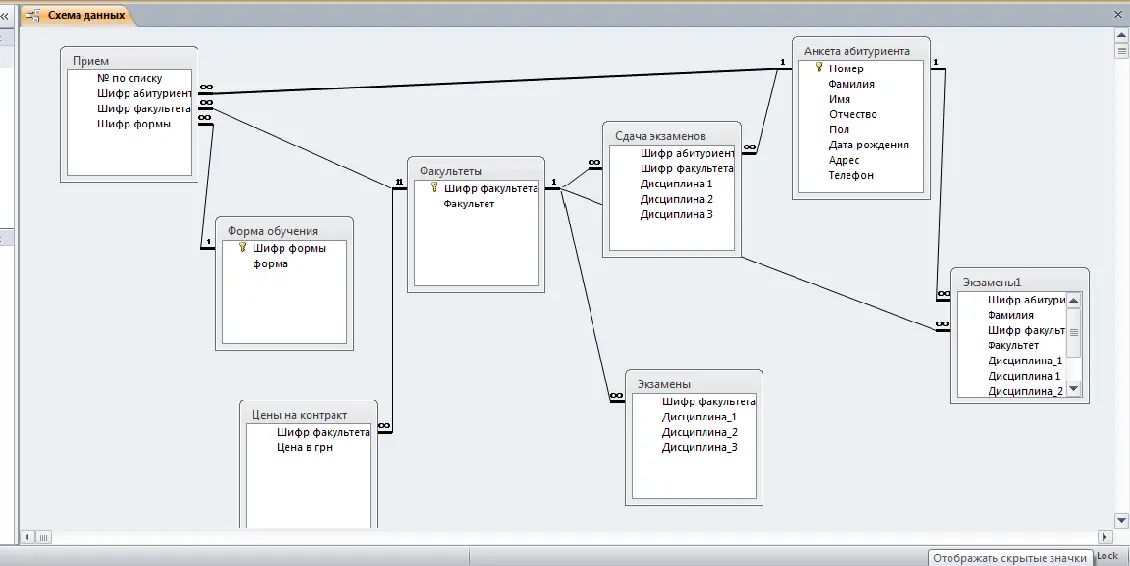Click the Сдача экзаменов table title

[660, 136]
